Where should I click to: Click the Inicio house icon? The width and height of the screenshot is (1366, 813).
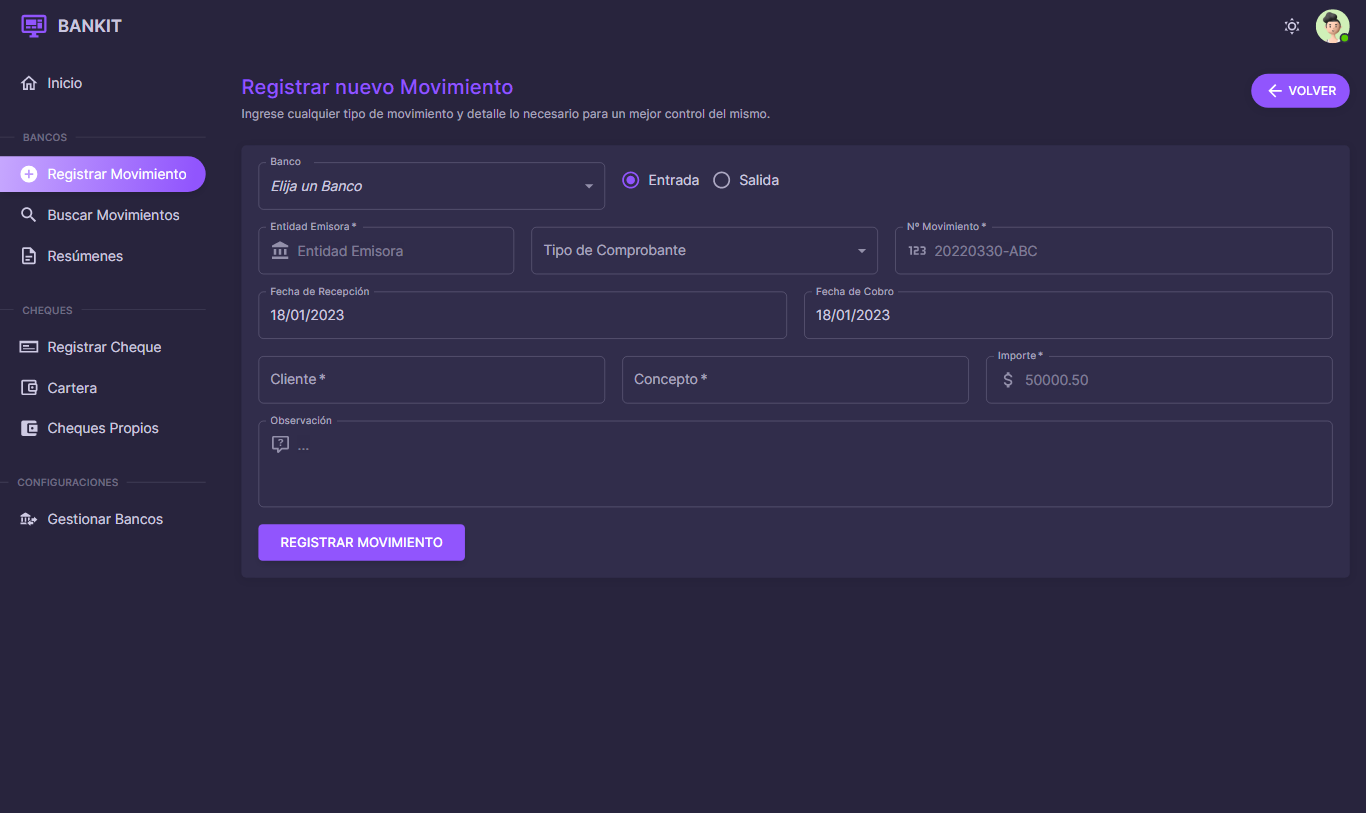[29, 83]
